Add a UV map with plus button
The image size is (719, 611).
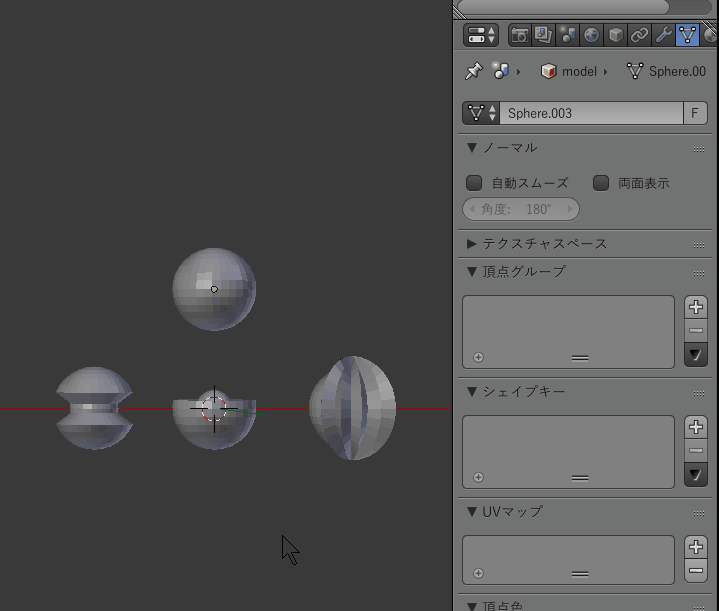[x=696, y=547]
